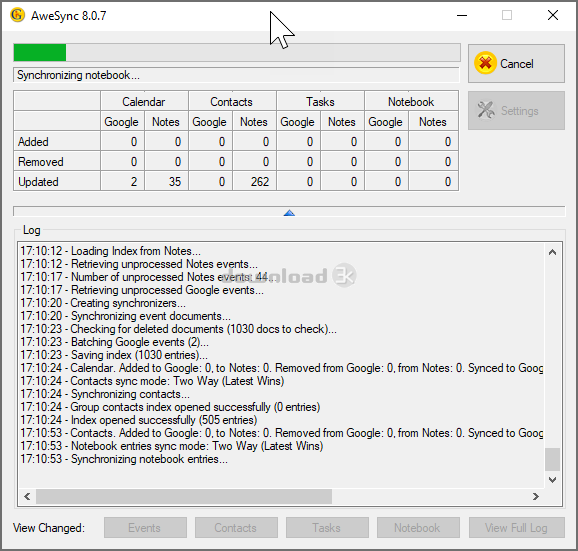
Task: View changed Contacts button
Action: (236, 527)
